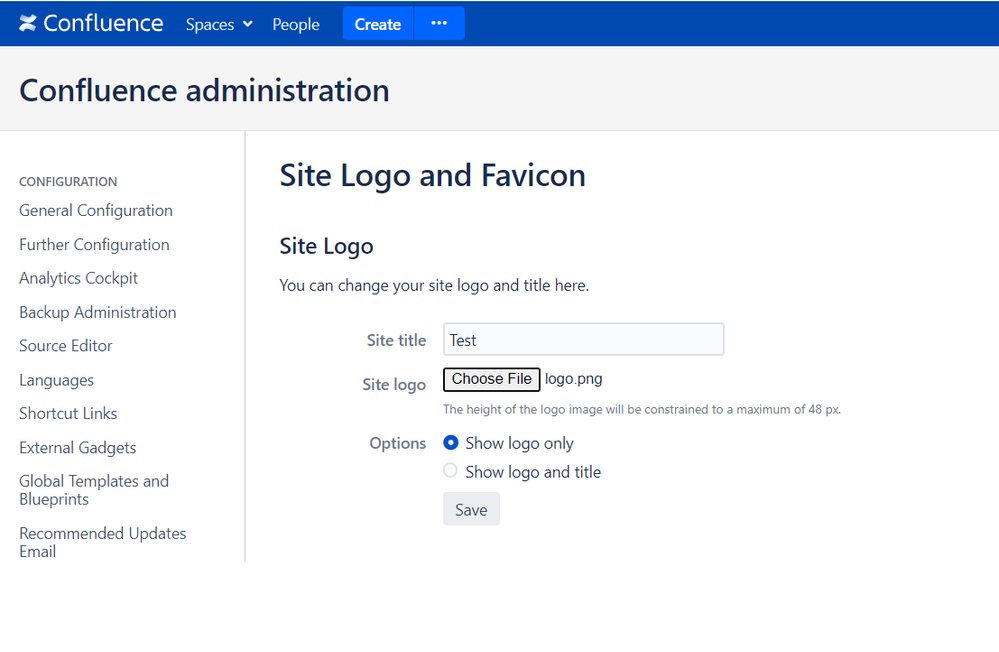The height and width of the screenshot is (652, 999).
Task: Click the Options field label
Action: (x=398, y=443)
